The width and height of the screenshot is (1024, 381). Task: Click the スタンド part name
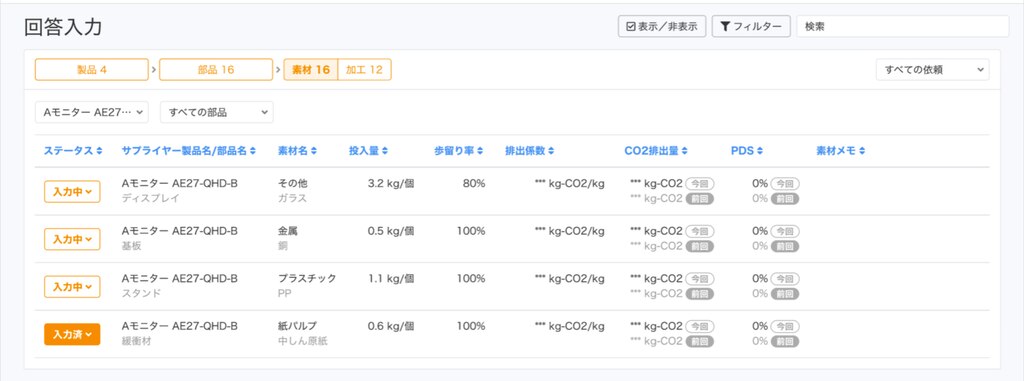pyautogui.click(x=141, y=293)
